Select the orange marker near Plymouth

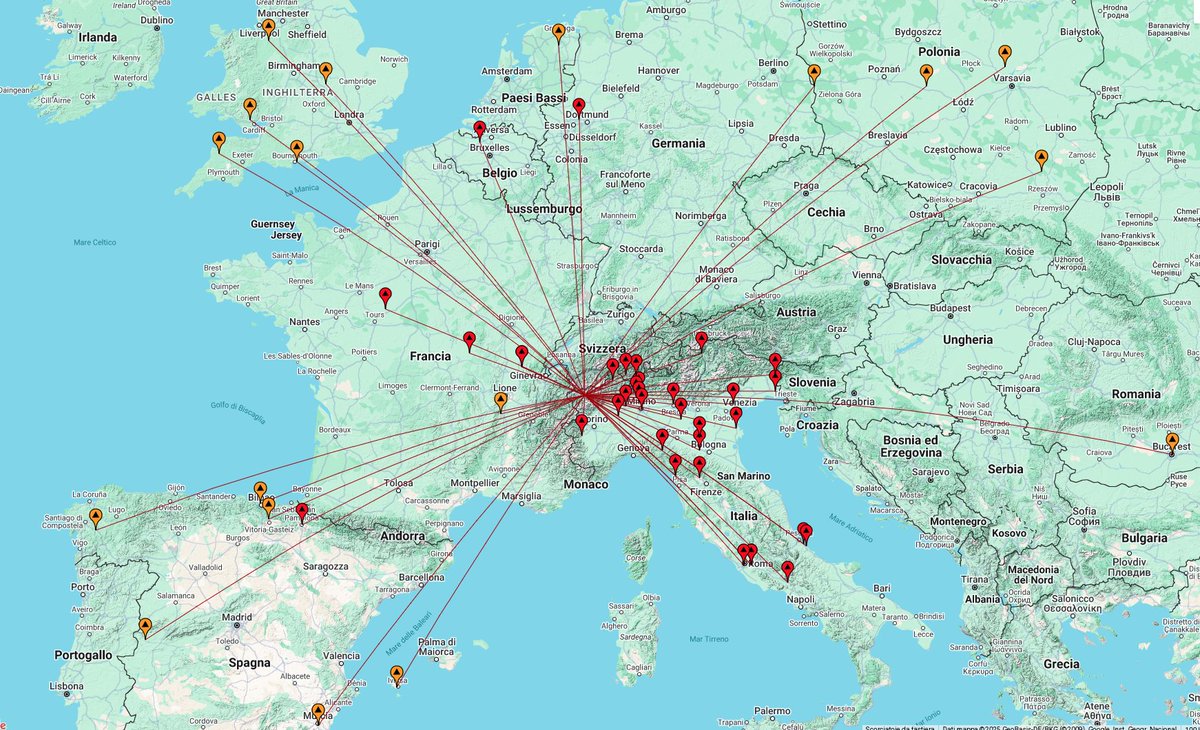pos(219,142)
